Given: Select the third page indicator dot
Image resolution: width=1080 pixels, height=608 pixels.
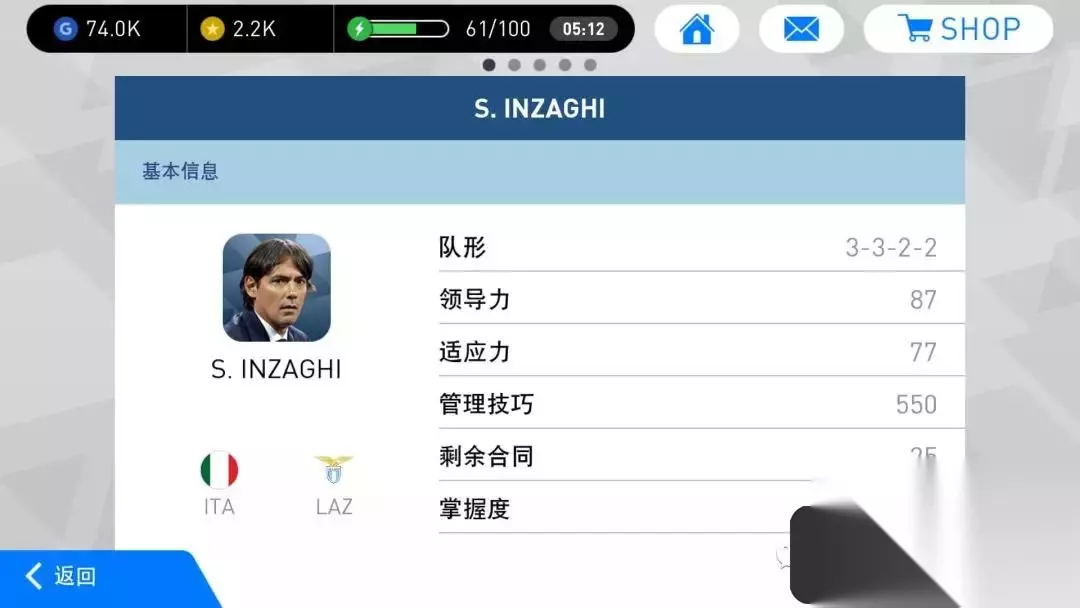Looking at the screenshot, I should (540, 65).
